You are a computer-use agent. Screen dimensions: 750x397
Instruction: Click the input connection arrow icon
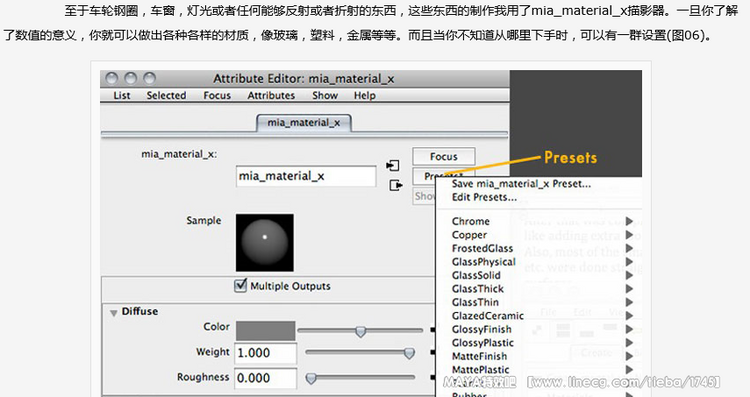click(393, 165)
